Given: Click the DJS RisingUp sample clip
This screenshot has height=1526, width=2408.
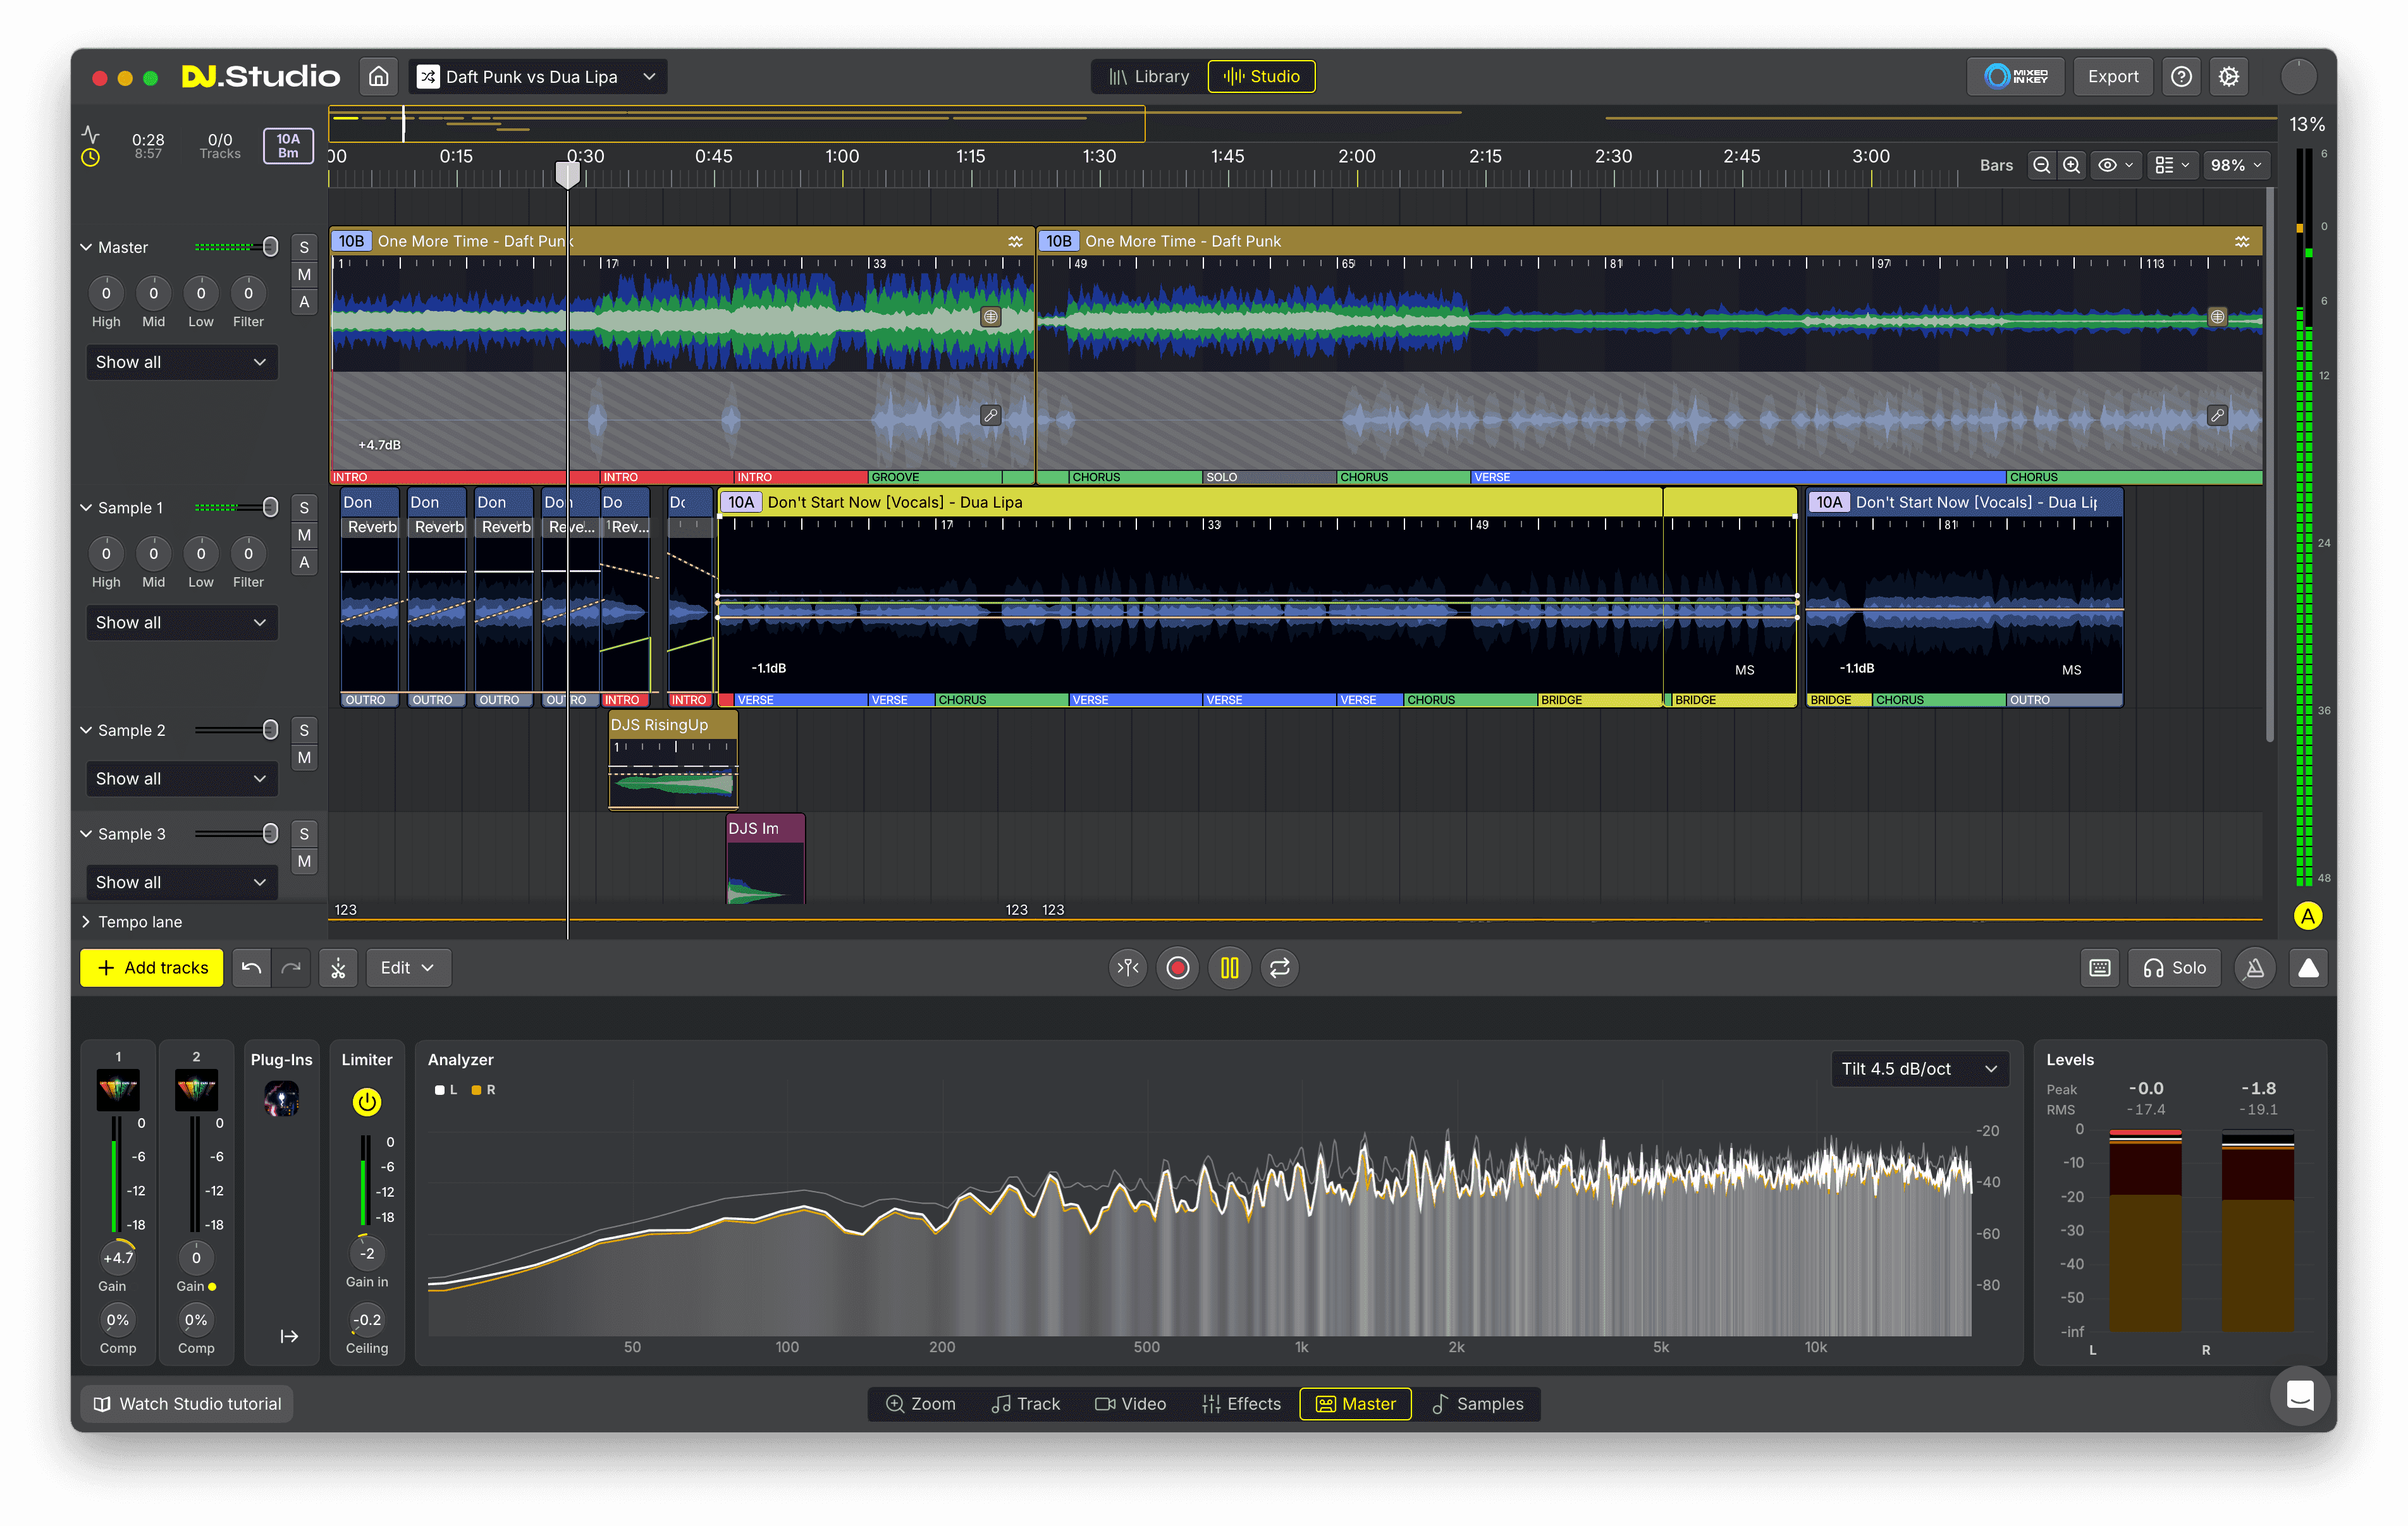Looking at the screenshot, I should pyautogui.click(x=673, y=759).
